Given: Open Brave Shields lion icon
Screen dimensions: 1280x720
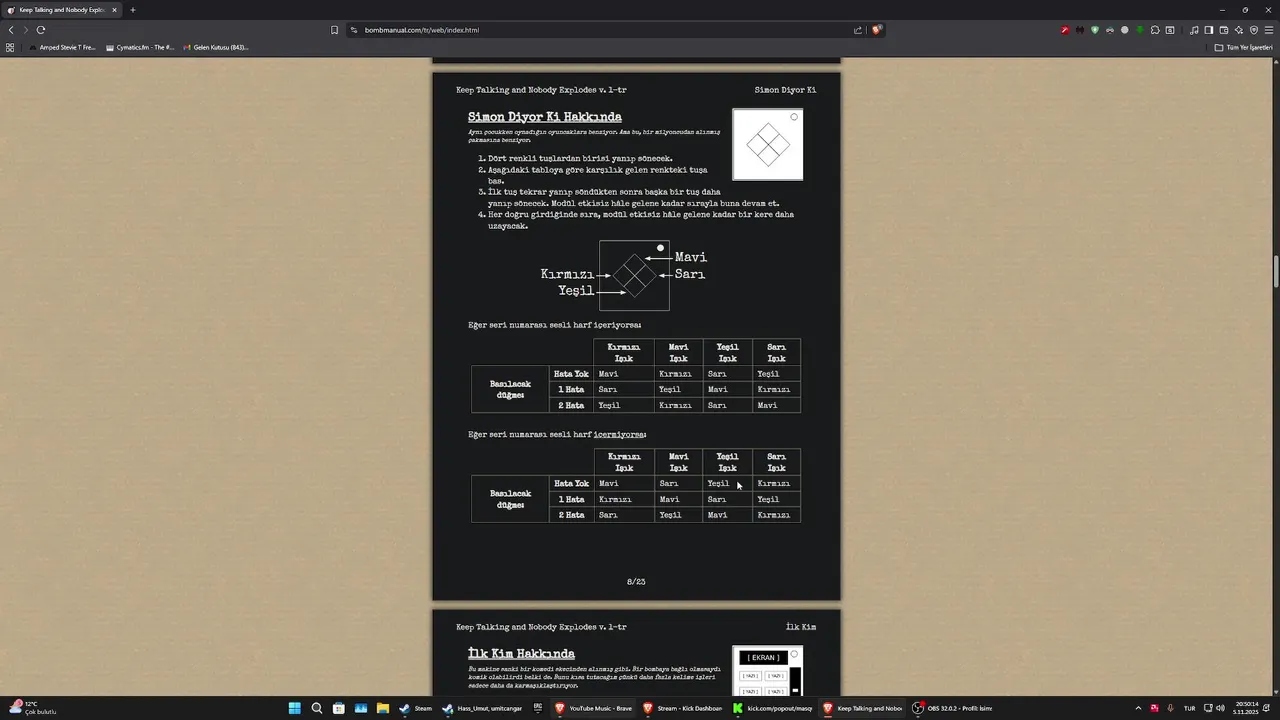Looking at the screenshot, I should [x=876, y=30].
